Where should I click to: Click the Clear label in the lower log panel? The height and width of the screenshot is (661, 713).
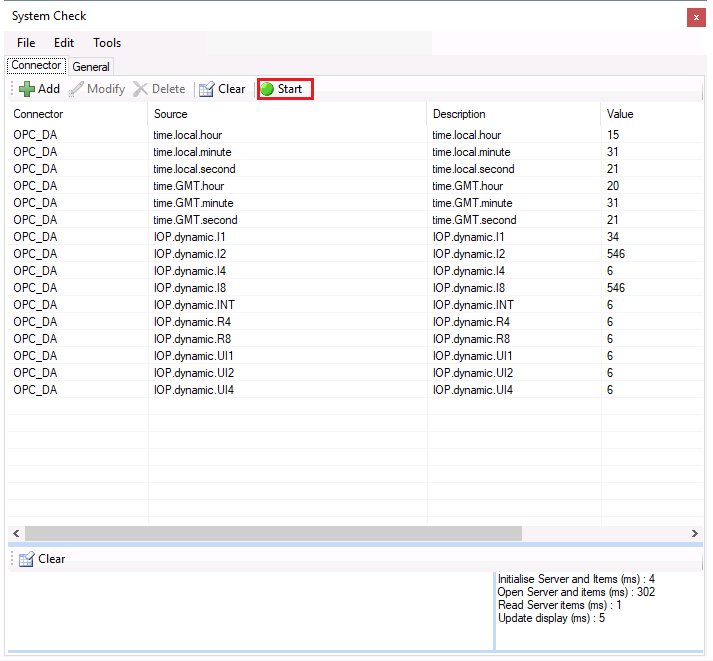tap(51, 559)
